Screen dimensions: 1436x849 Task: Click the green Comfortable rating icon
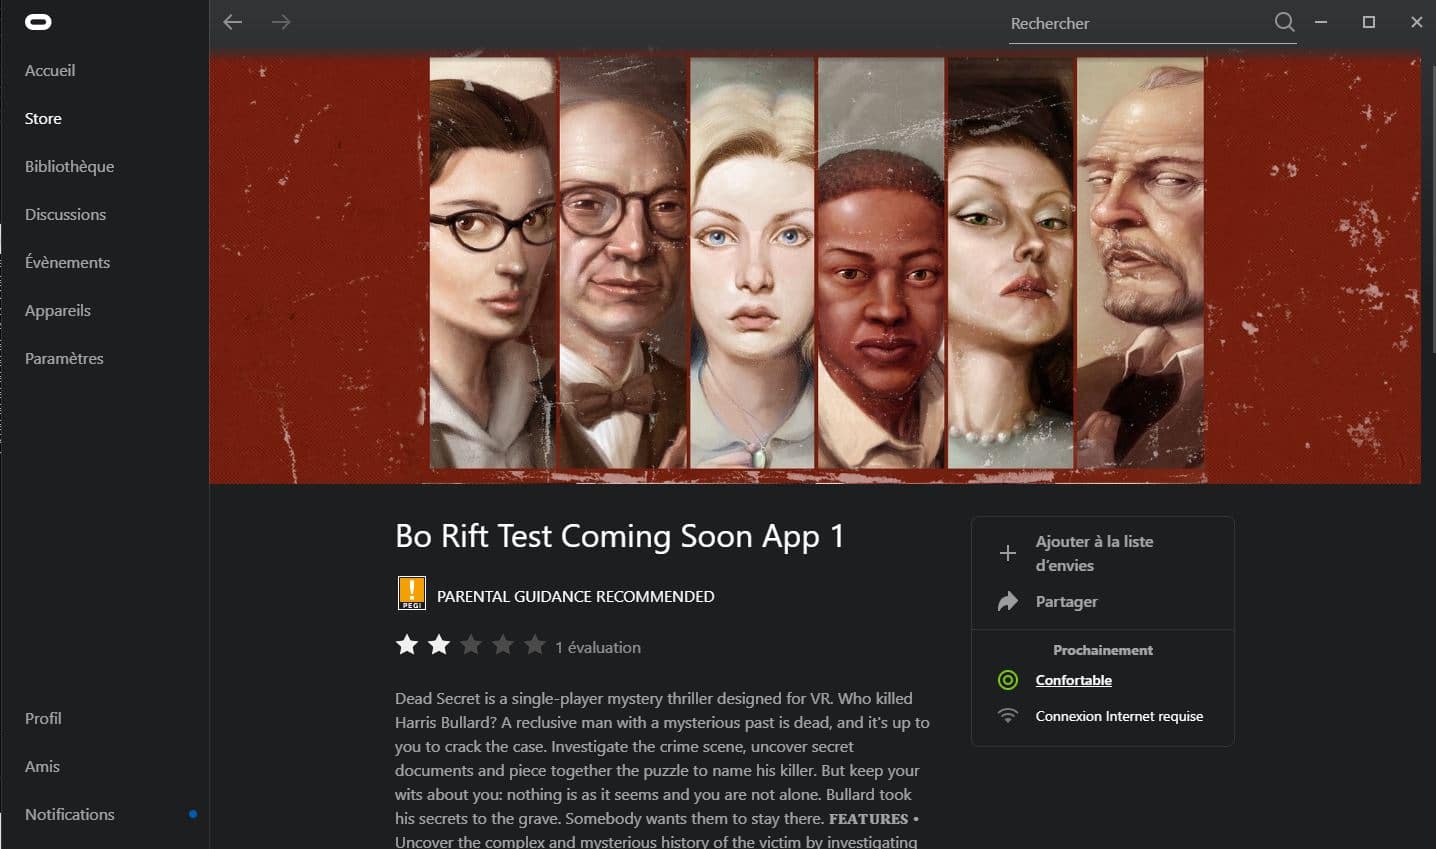[1008, 680]
